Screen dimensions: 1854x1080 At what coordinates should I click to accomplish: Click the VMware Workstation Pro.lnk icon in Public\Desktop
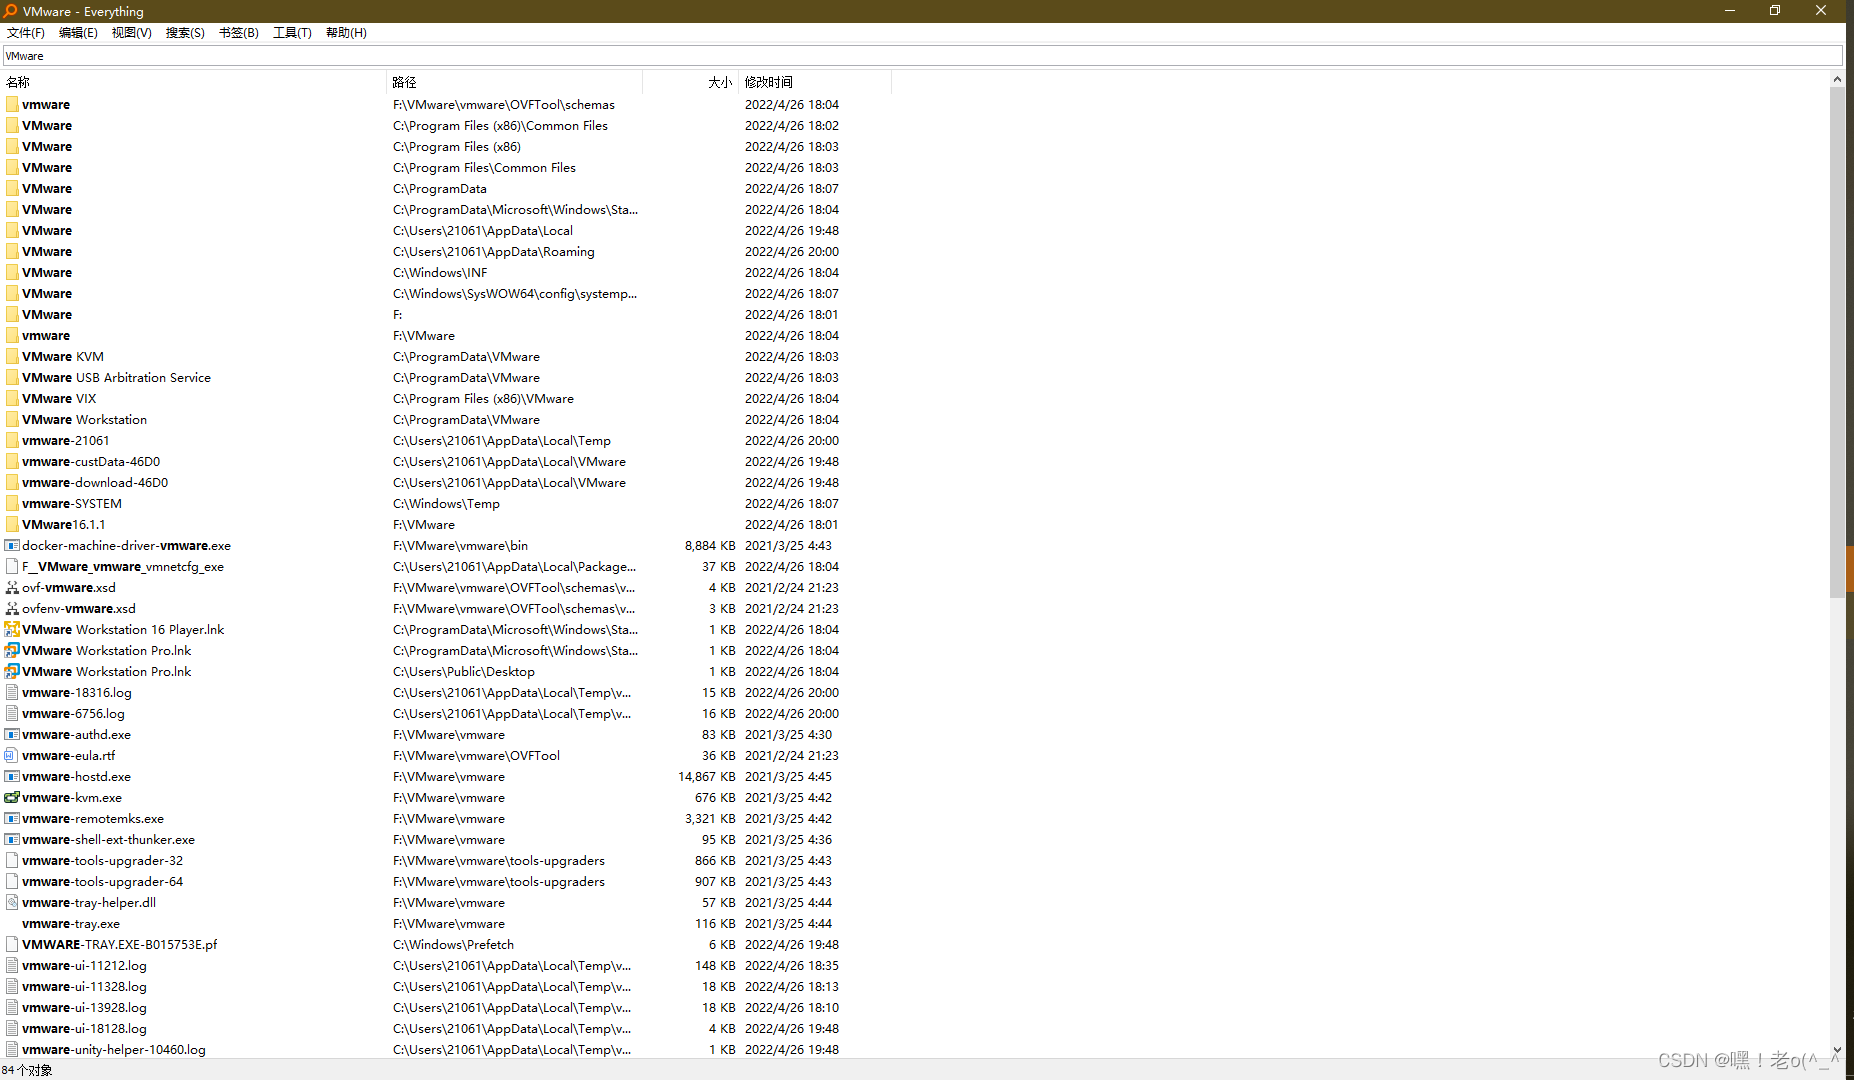pos(12,672)
